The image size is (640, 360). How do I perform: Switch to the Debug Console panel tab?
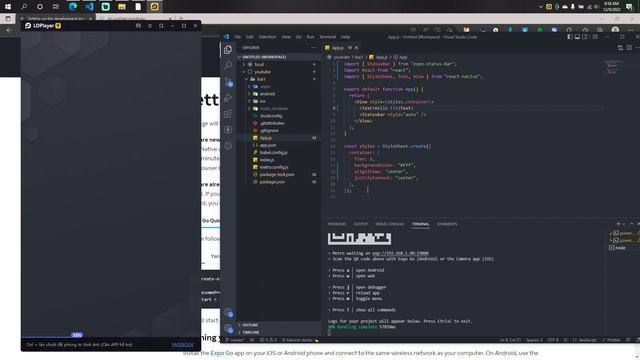point(389,224)
